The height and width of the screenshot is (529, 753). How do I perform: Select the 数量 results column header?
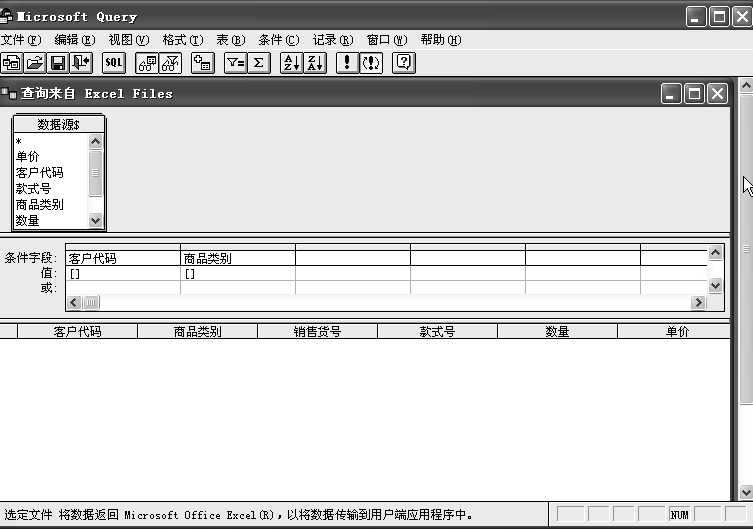pos(558,331)
